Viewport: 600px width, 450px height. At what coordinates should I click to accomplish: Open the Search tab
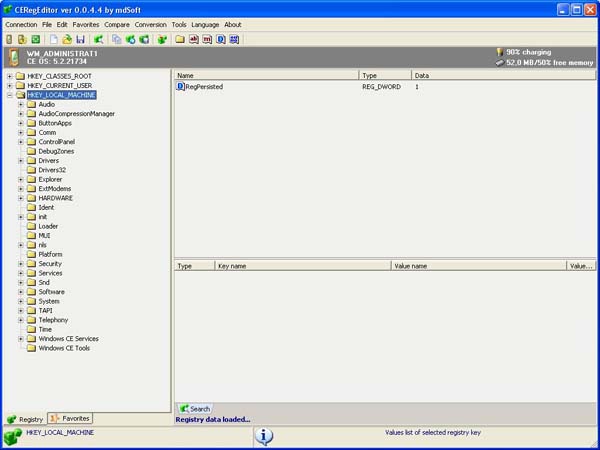point(194,408)
